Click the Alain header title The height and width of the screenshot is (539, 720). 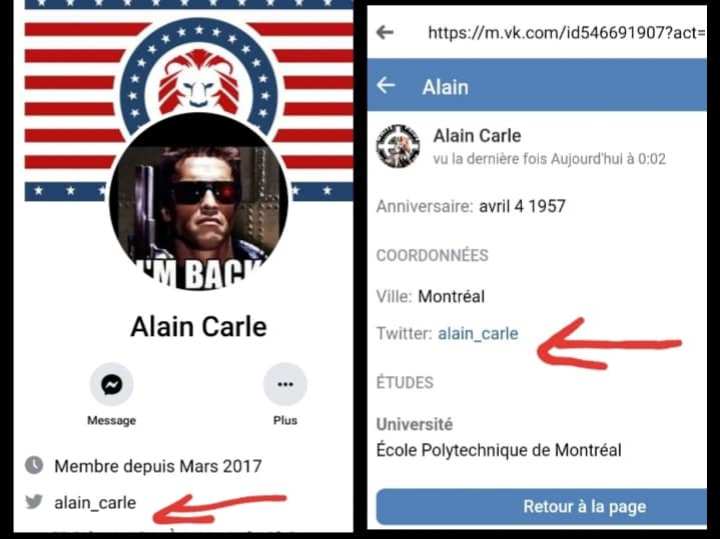pyautogui.click(x=445, y=87)
